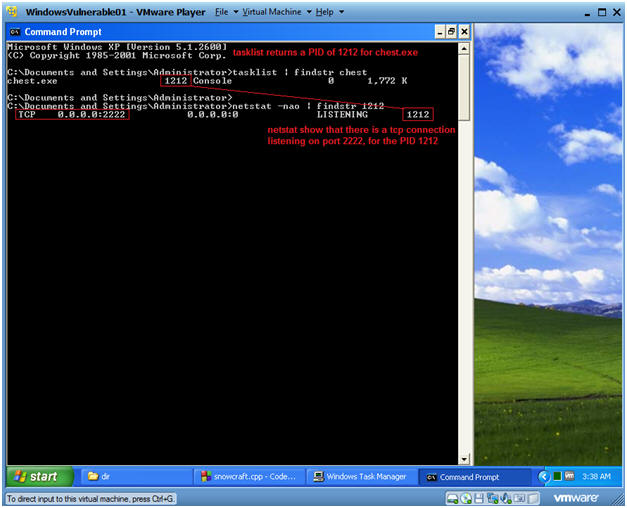Switch to snowcraft.cpp Code taskbar window
This screenshot has width=627, height=508.
click(250, 476)
